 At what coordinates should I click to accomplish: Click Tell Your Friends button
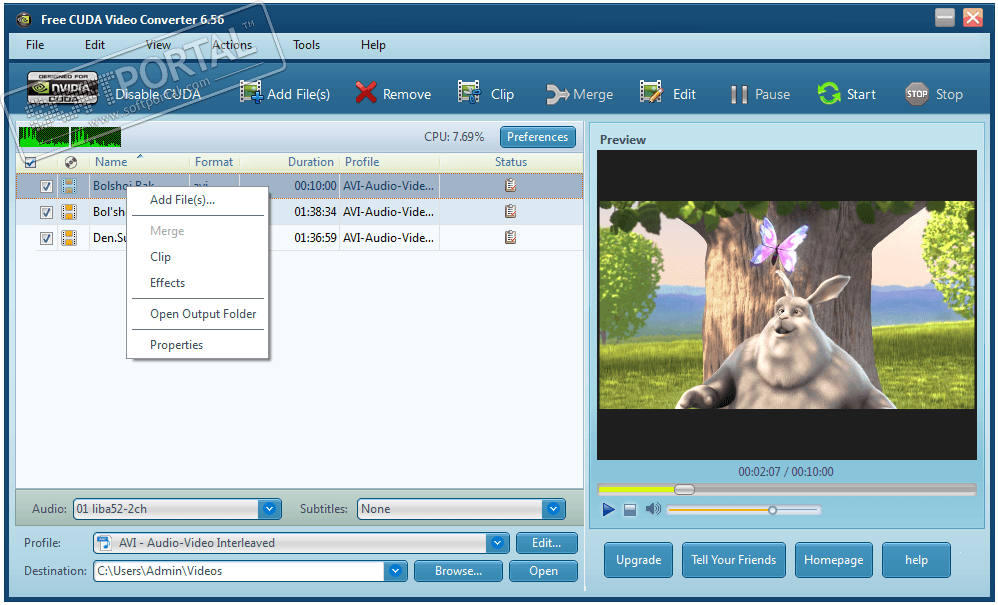tap(734, 560)
